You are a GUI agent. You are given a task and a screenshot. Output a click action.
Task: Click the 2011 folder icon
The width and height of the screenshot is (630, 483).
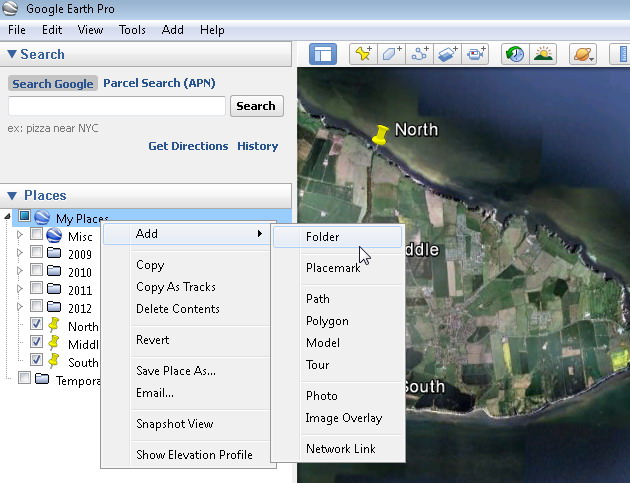click(x=54, y=289)
